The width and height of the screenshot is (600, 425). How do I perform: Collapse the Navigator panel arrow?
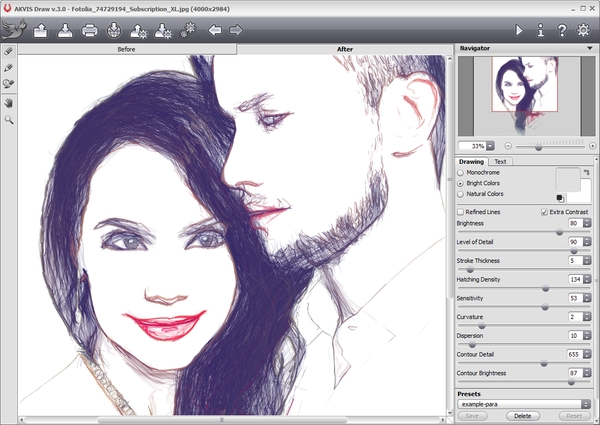(589, 48)
